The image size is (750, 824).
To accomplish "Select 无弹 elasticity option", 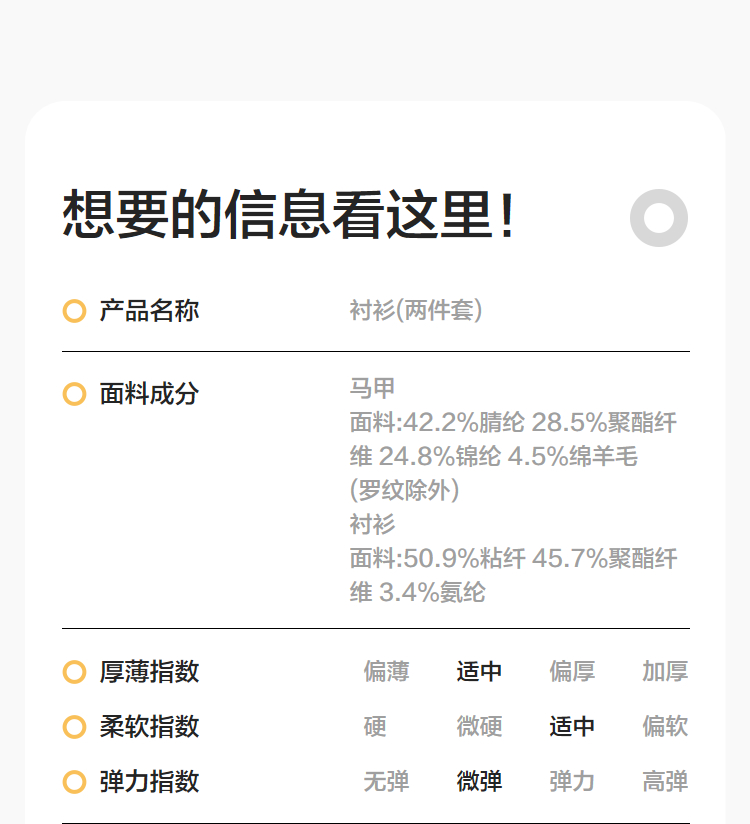I will (x=386, y=782).
